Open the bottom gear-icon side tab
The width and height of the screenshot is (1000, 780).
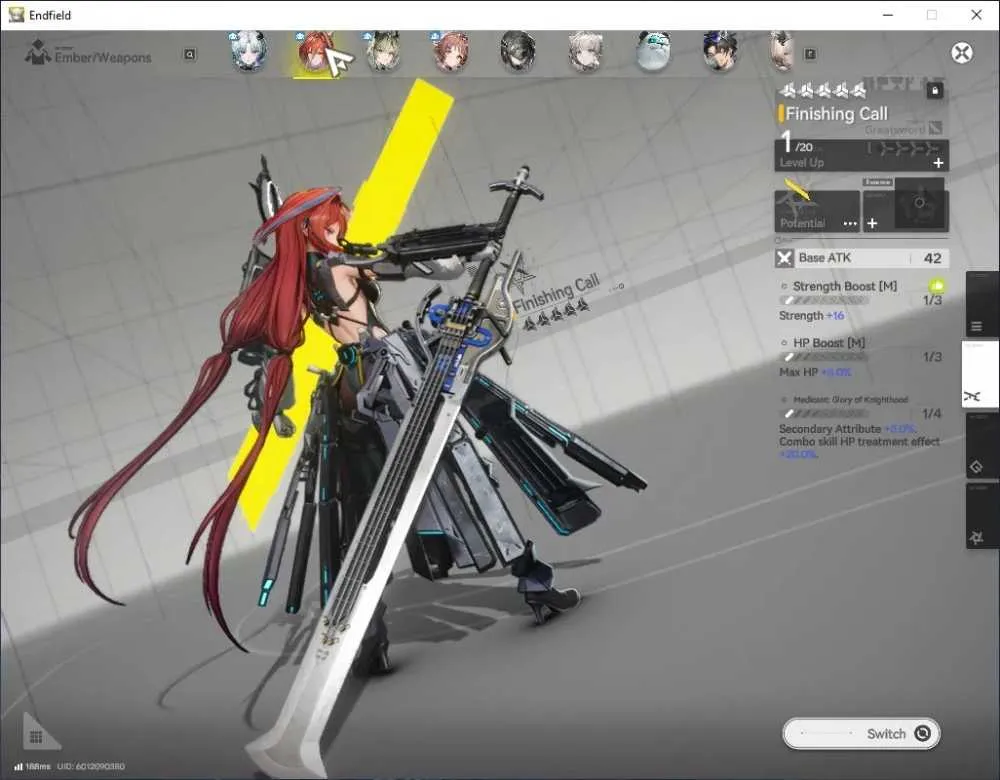(976, 538)
